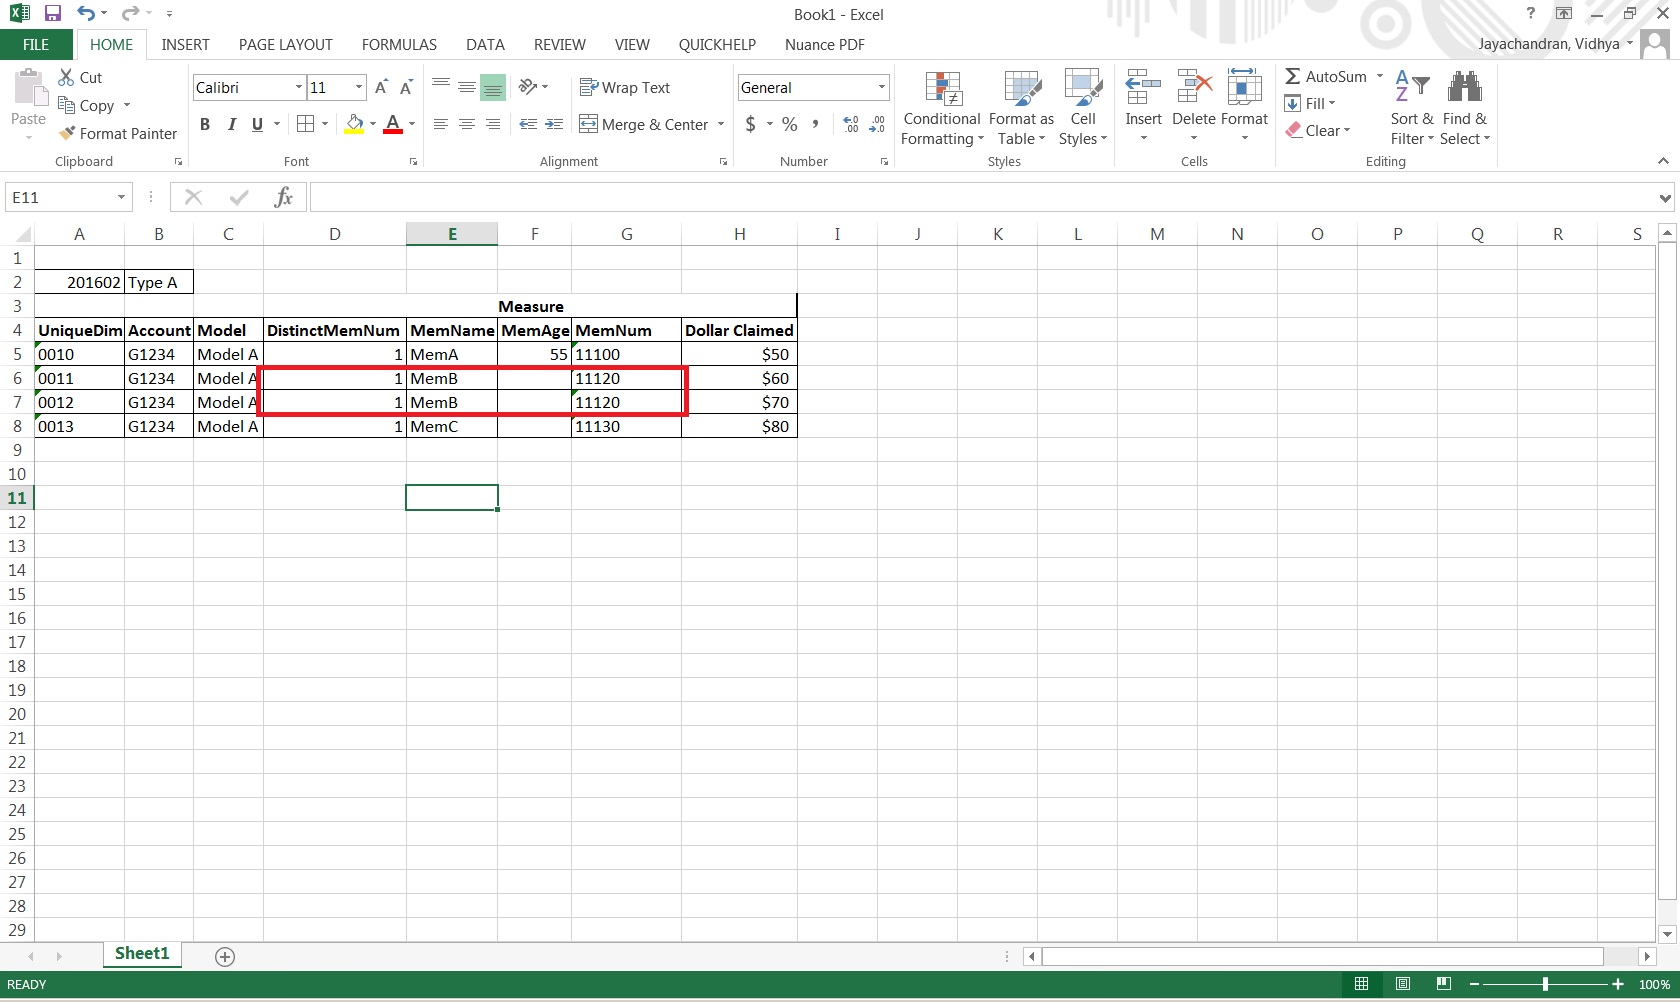Apply red Font Color
This screenshot has width=1680, height=1002.
tap(393, 124)
